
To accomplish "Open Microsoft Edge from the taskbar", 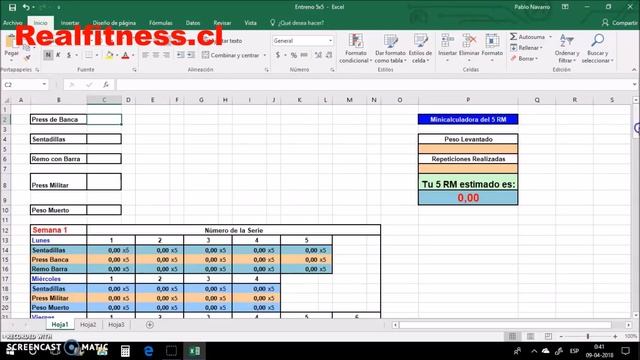I will click(x=149, y=351).
